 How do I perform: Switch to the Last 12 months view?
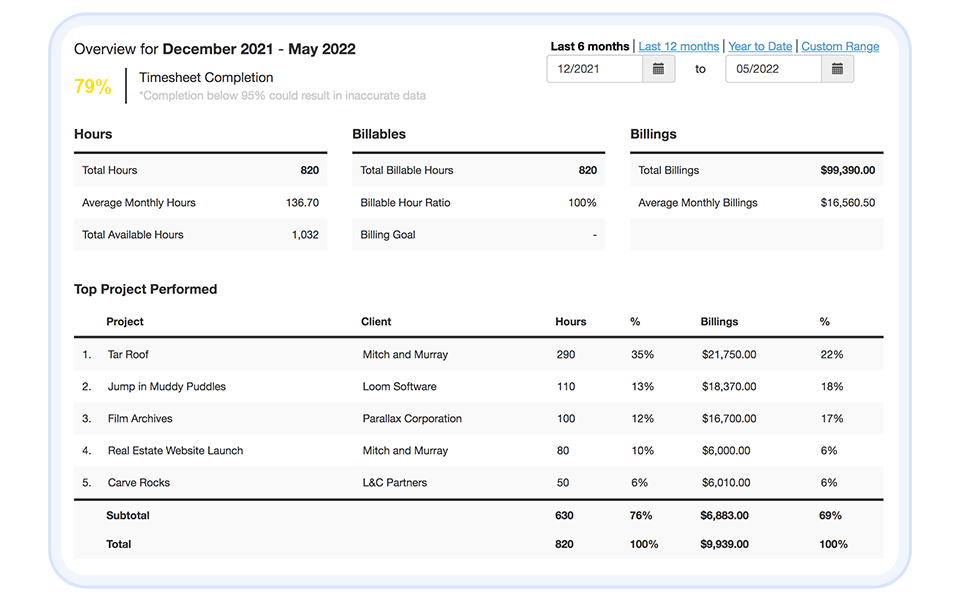coord(679,46)
